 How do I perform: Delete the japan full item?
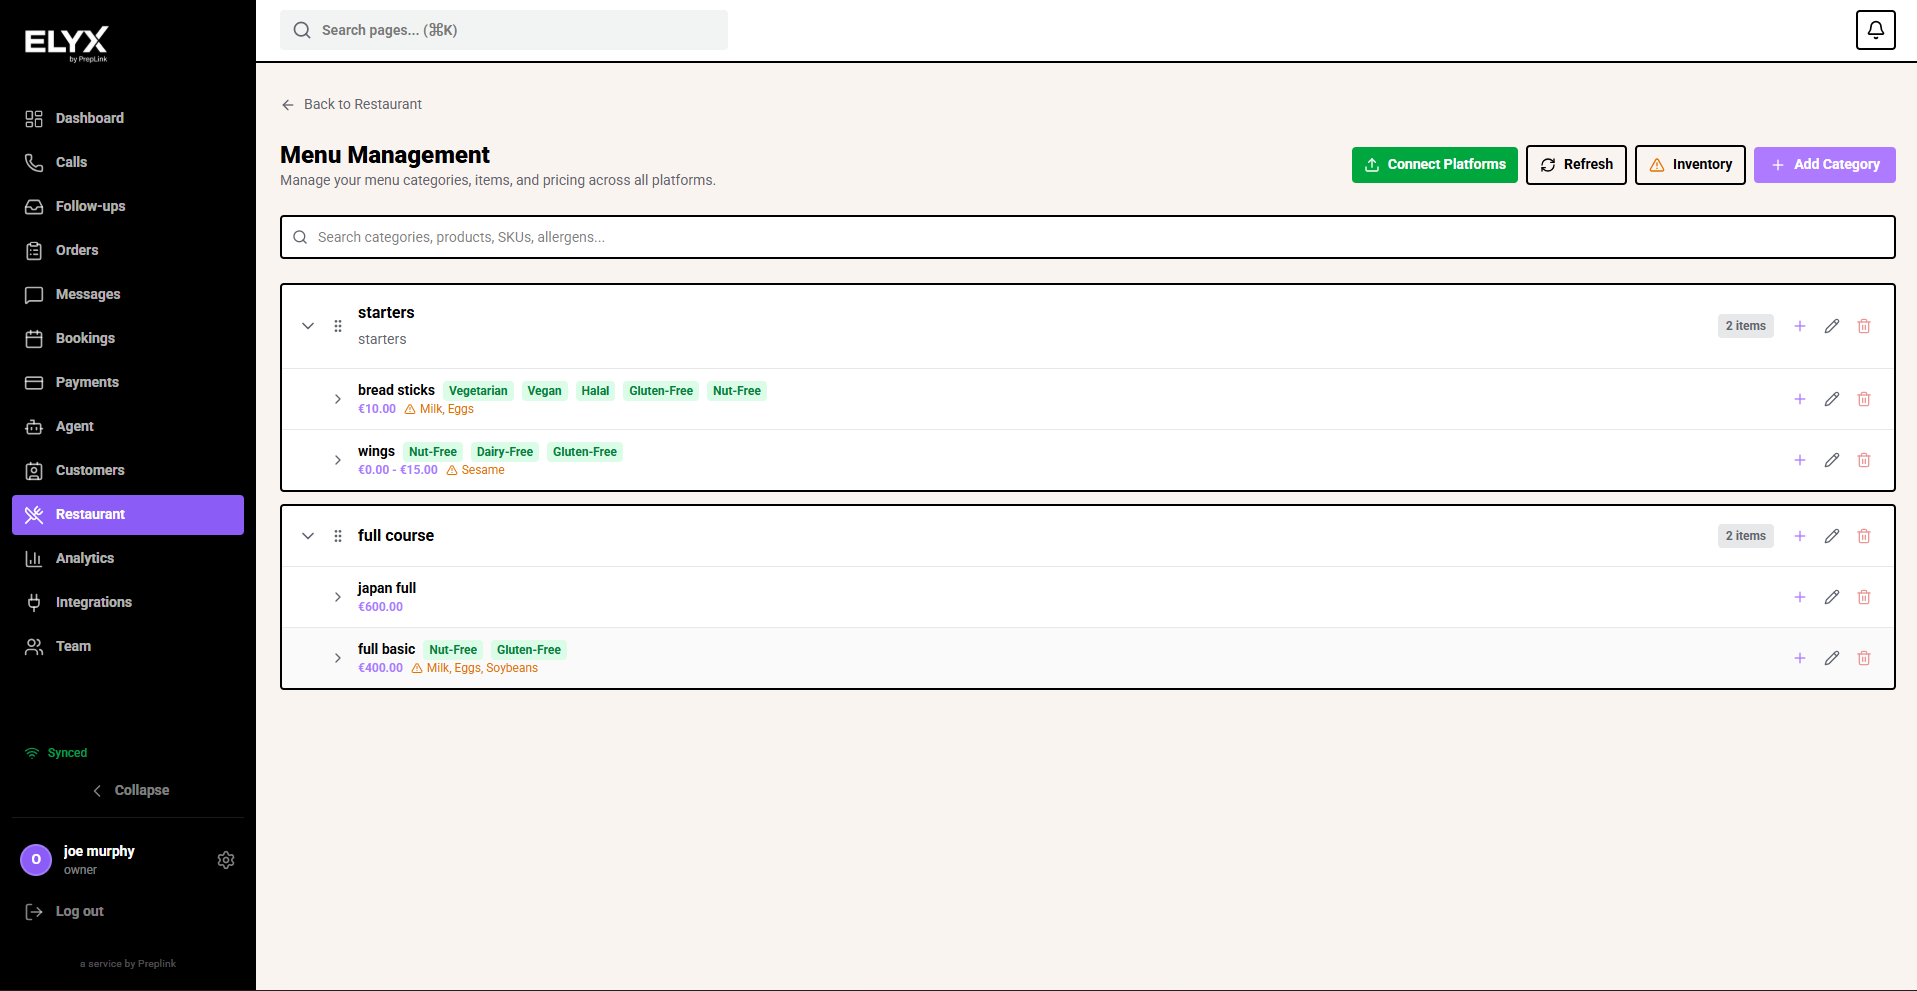tap(1863, 597)
